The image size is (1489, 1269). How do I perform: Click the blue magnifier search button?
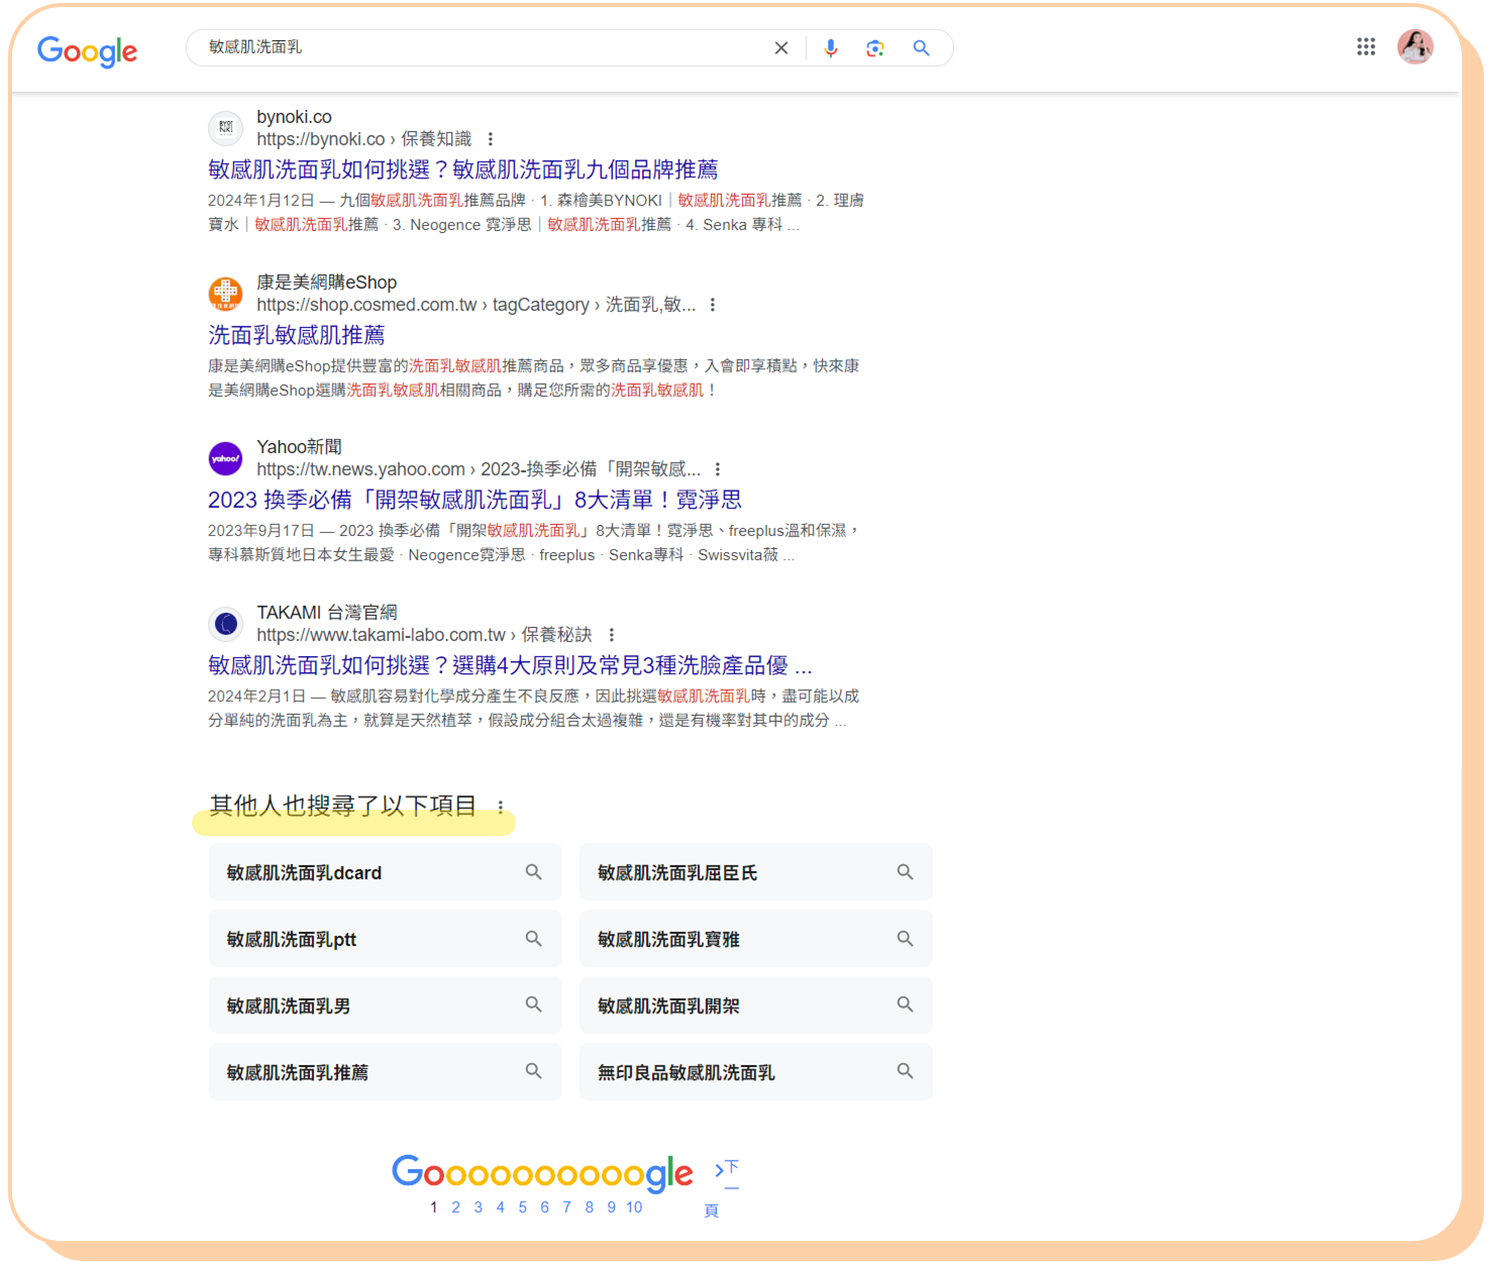point(921,48)
